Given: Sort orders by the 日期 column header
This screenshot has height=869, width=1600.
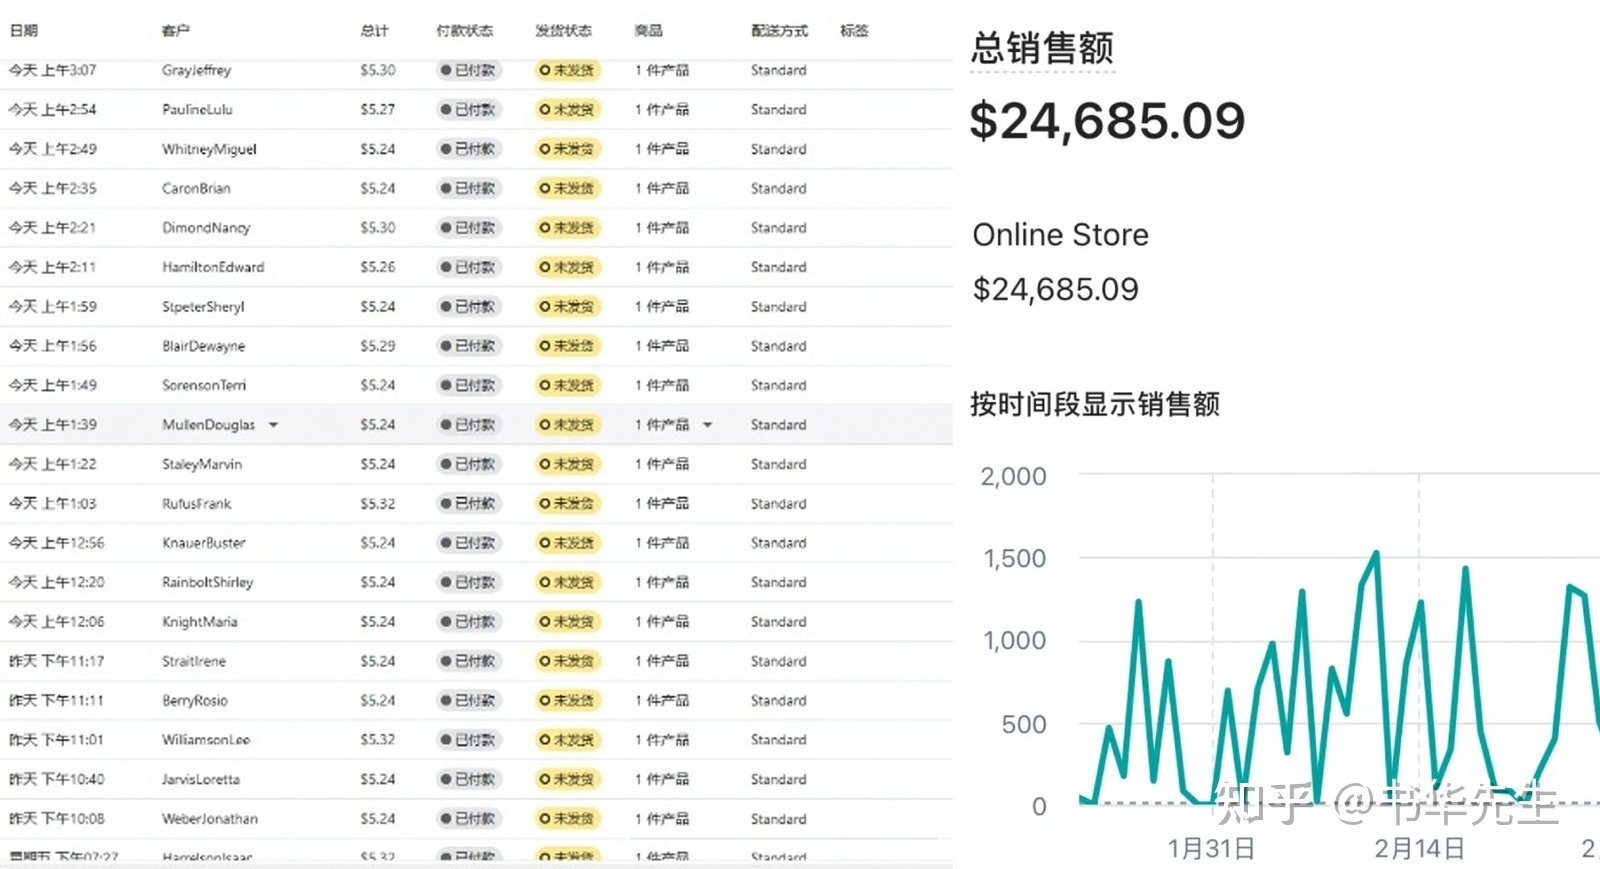Looking at the screenshot, I should pyautogui.click(x=24, y=31).
